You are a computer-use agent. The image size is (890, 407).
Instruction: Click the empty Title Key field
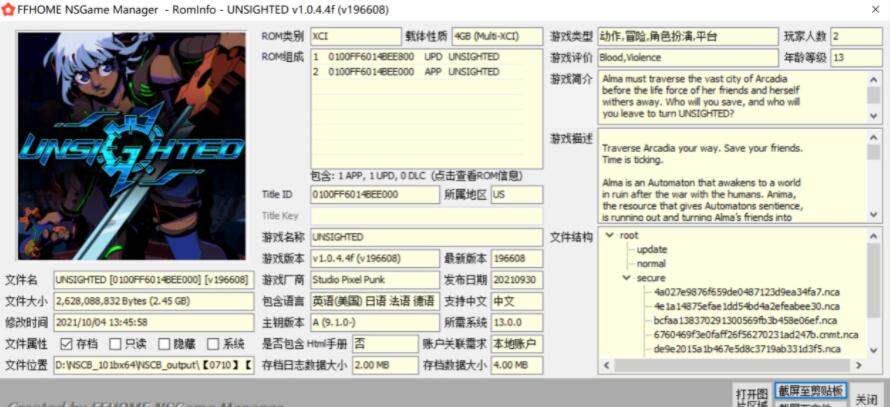click(x=426, y=216)
